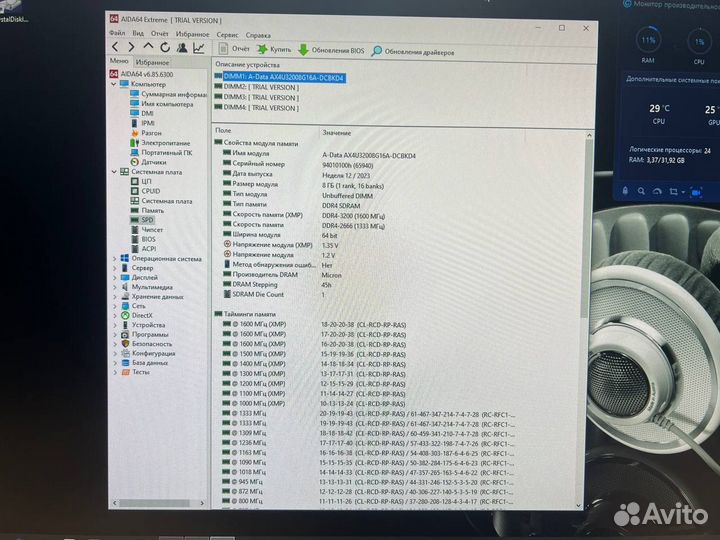The height and width of the screenshot is (540, 720).
Task: Select the Чипсет tree item
Action: pos(147,230)
